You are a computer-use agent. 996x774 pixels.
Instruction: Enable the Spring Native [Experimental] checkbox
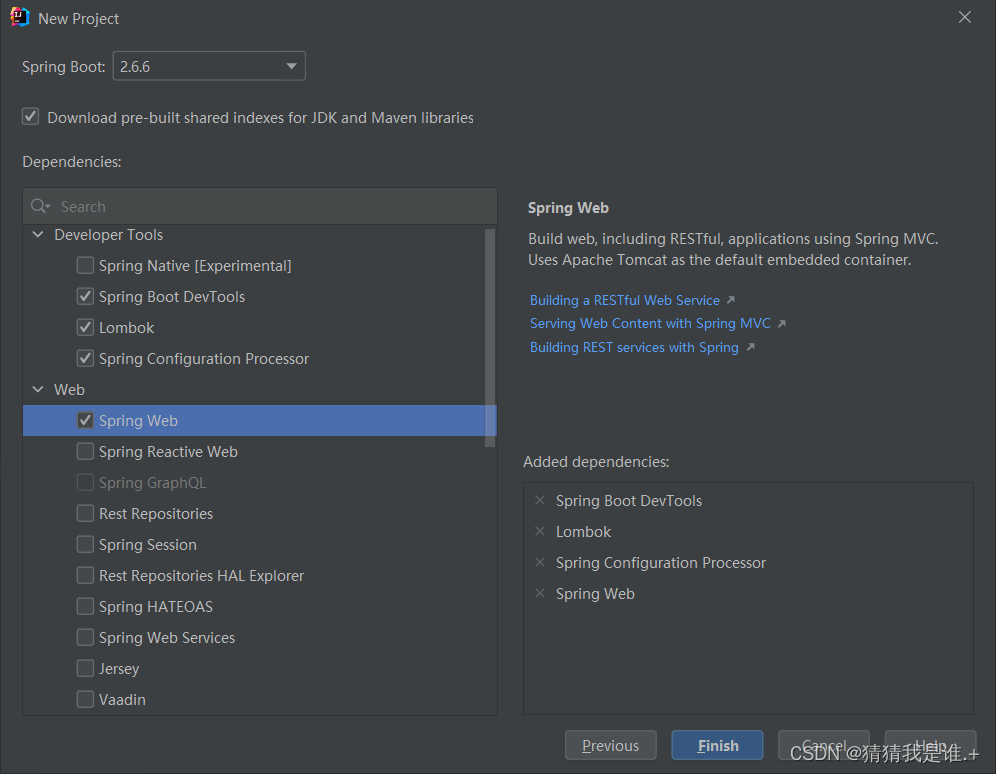86,266
